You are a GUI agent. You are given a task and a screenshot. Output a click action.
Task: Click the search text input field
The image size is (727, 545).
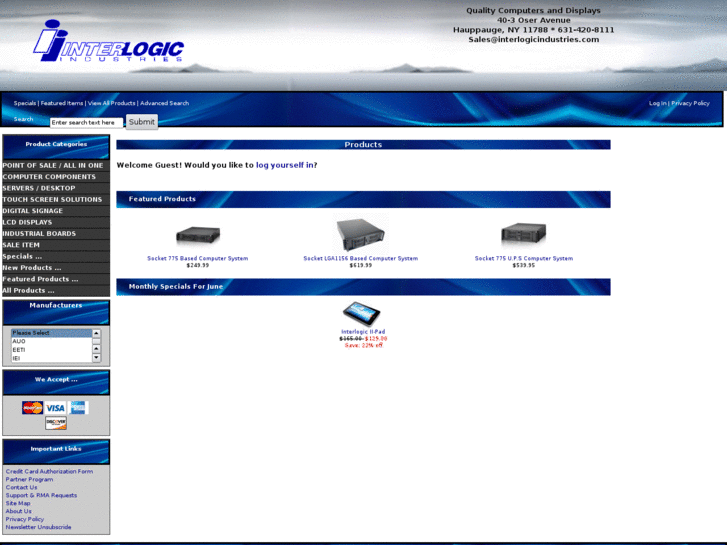pos(86,122)
